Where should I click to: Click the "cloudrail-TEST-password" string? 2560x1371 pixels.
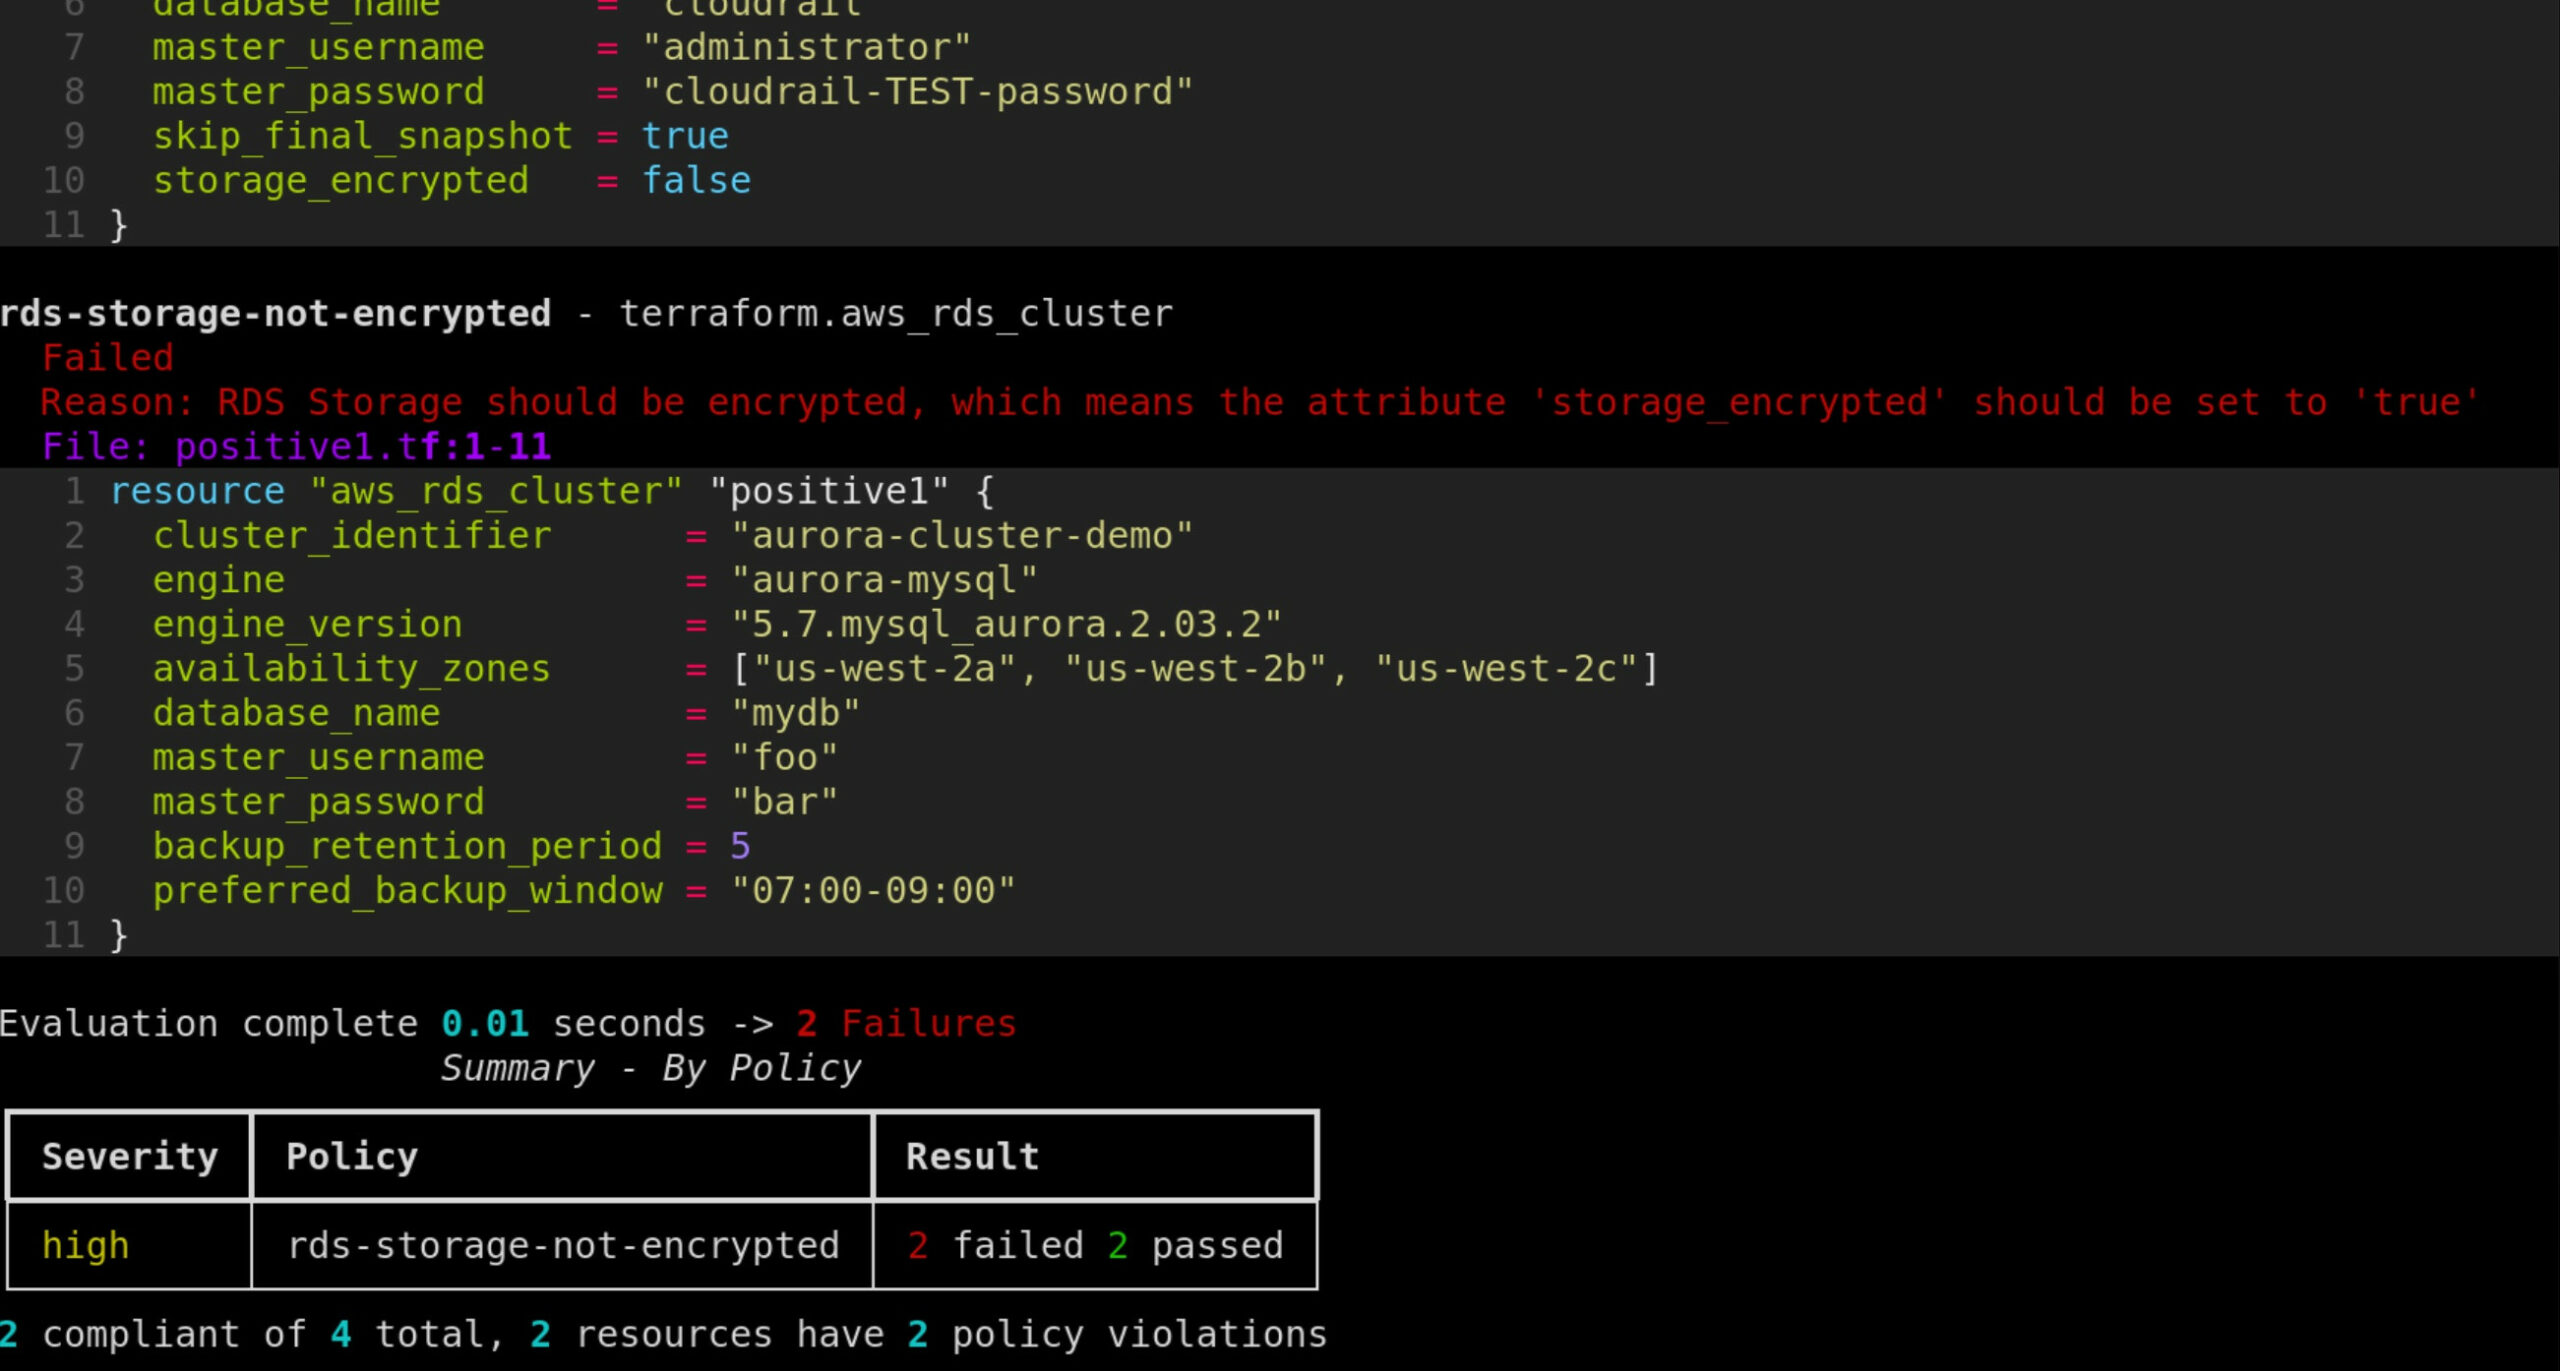pyautogui.click(x=918, y=92)
